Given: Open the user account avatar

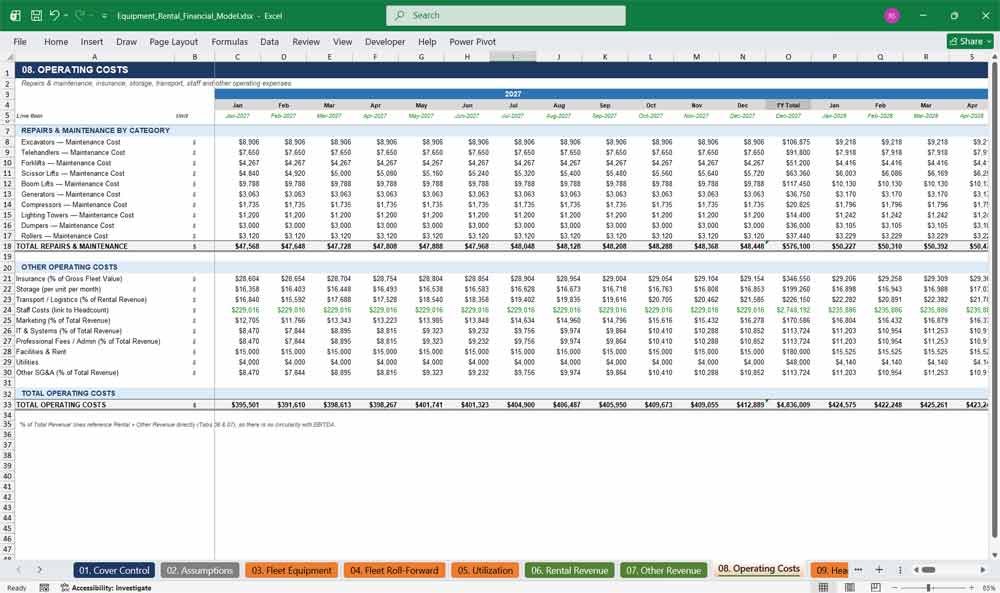Looking at the screenshot, I should pyautogui.click(x=892, y=15).
